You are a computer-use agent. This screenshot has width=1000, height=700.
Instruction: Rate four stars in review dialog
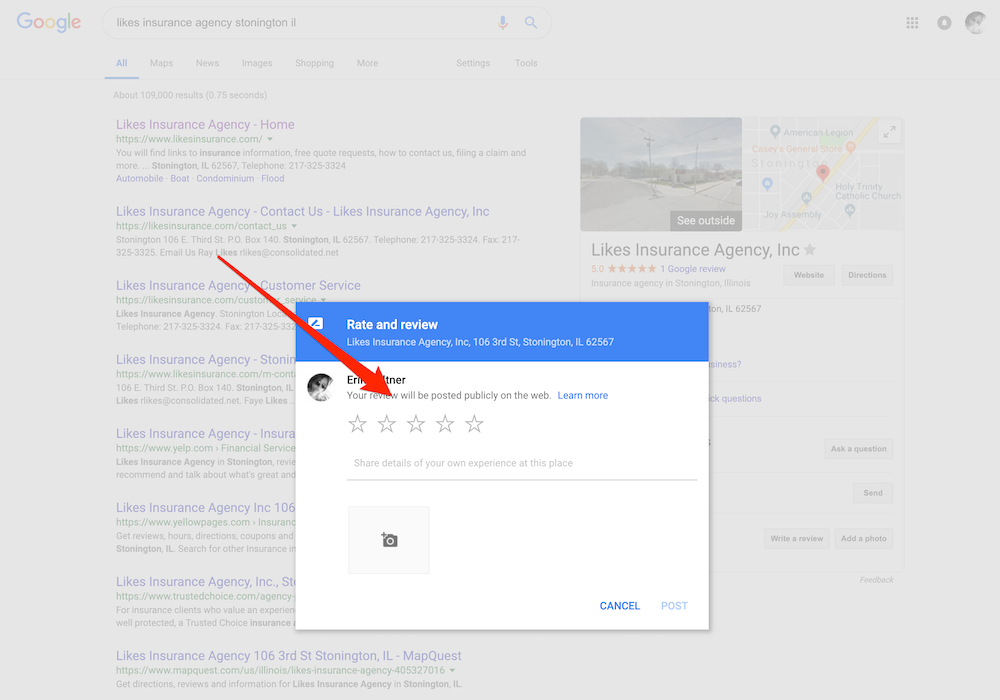tap(445, 424)
